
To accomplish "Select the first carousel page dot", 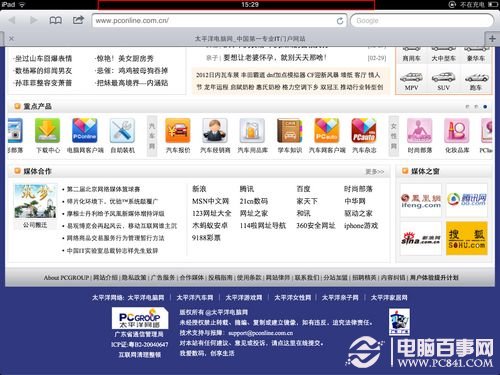I will click(467, 107).
